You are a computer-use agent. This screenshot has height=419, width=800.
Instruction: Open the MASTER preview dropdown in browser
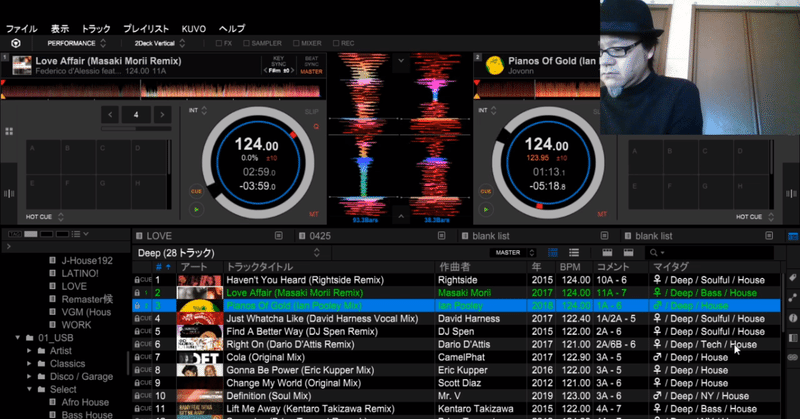(513, 253)
